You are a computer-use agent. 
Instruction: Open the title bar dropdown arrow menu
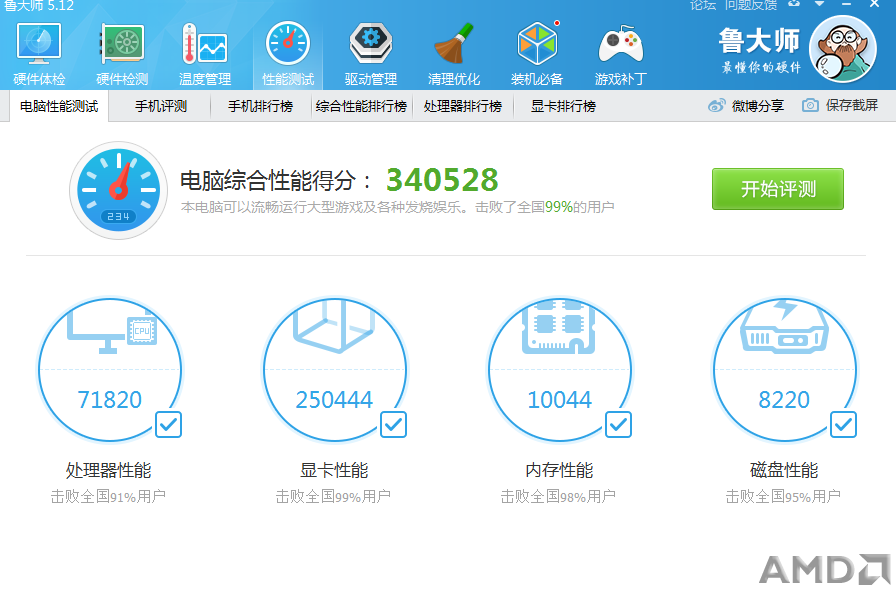(819, 4)
